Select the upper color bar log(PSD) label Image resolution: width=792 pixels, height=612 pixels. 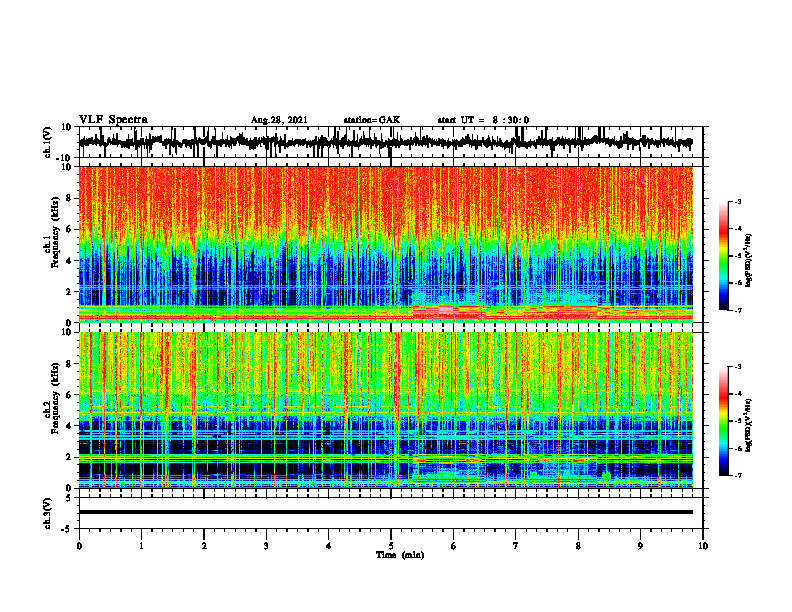coord(749,261)
